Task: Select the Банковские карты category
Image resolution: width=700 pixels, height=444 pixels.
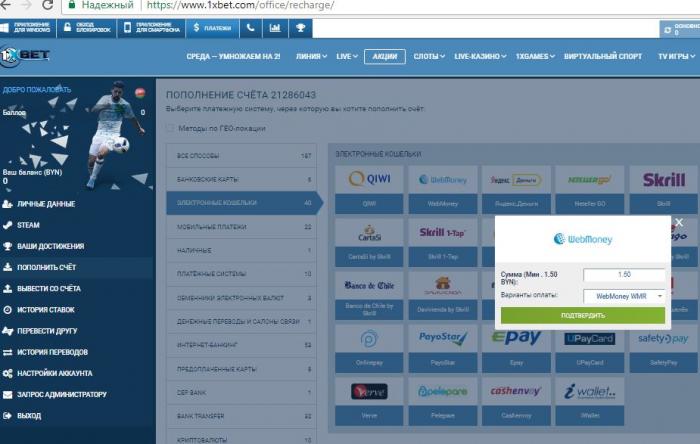Action: click(x=242, y=179)
